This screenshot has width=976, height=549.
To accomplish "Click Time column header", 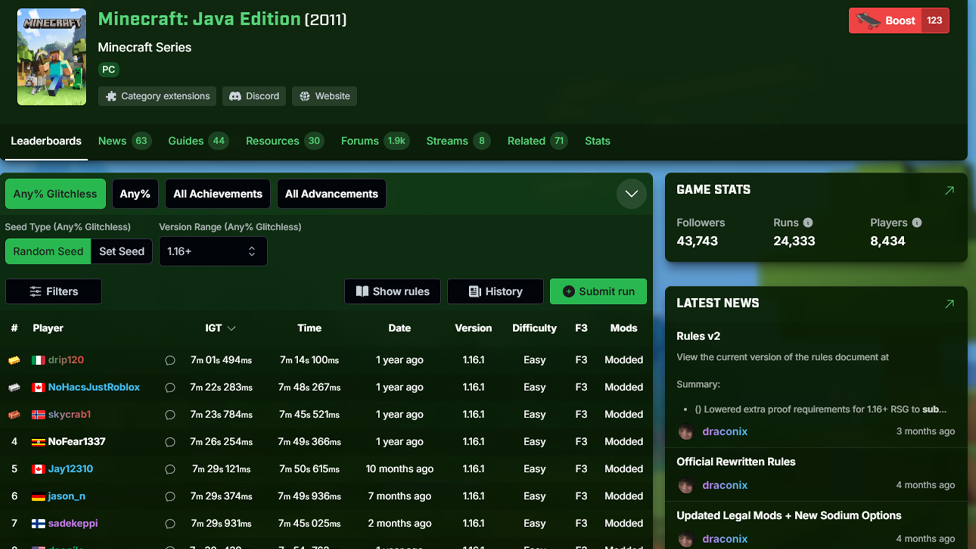I will tap(309, 328).
